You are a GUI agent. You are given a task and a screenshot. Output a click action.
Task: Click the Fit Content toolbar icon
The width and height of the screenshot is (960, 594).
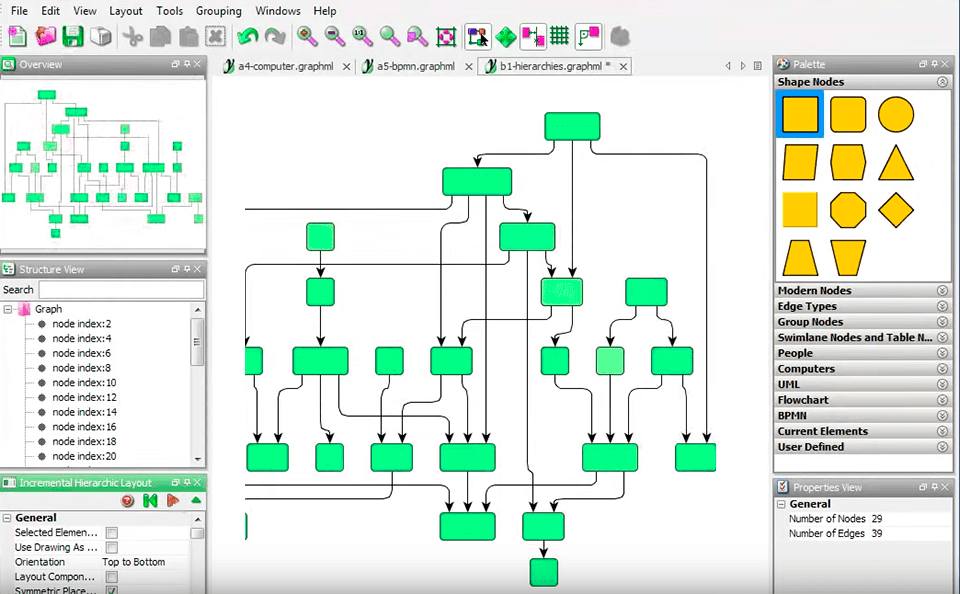(447, 37)
